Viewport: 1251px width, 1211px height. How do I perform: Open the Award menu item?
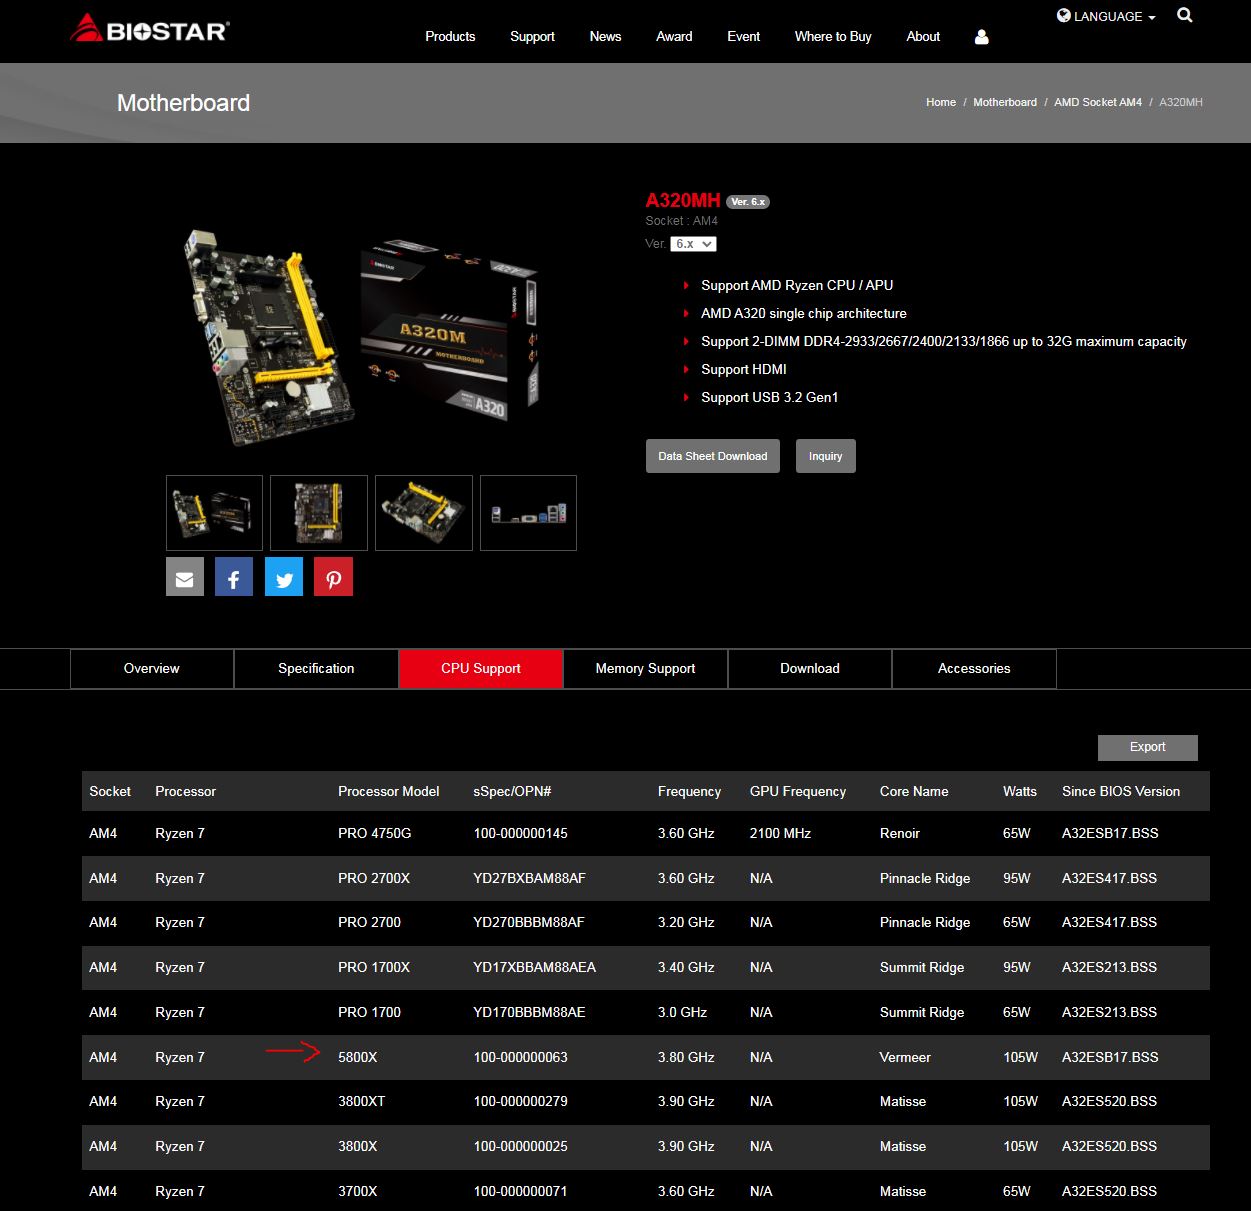(674, 36)
